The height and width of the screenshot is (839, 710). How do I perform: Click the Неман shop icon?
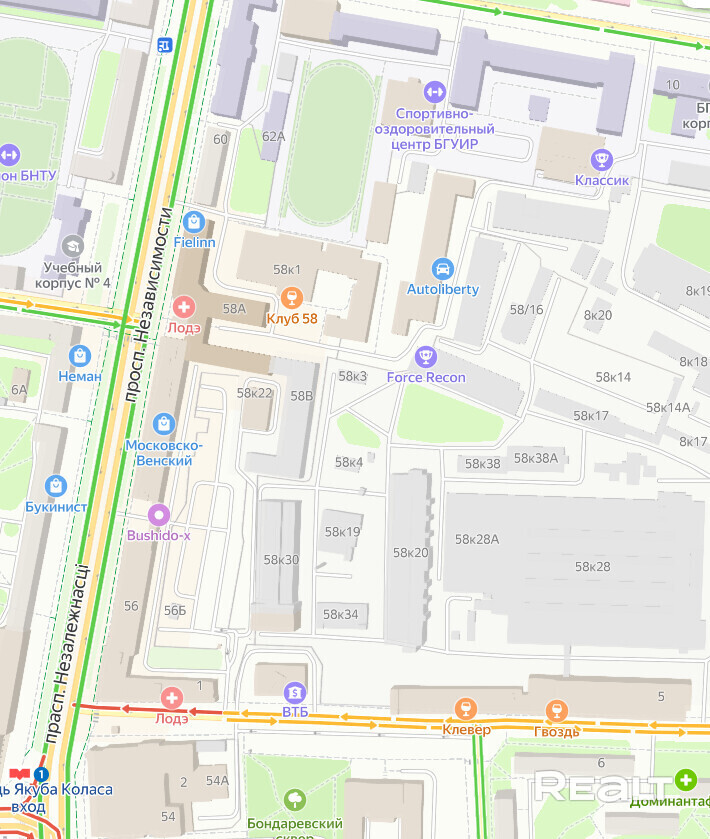point(80,356)
